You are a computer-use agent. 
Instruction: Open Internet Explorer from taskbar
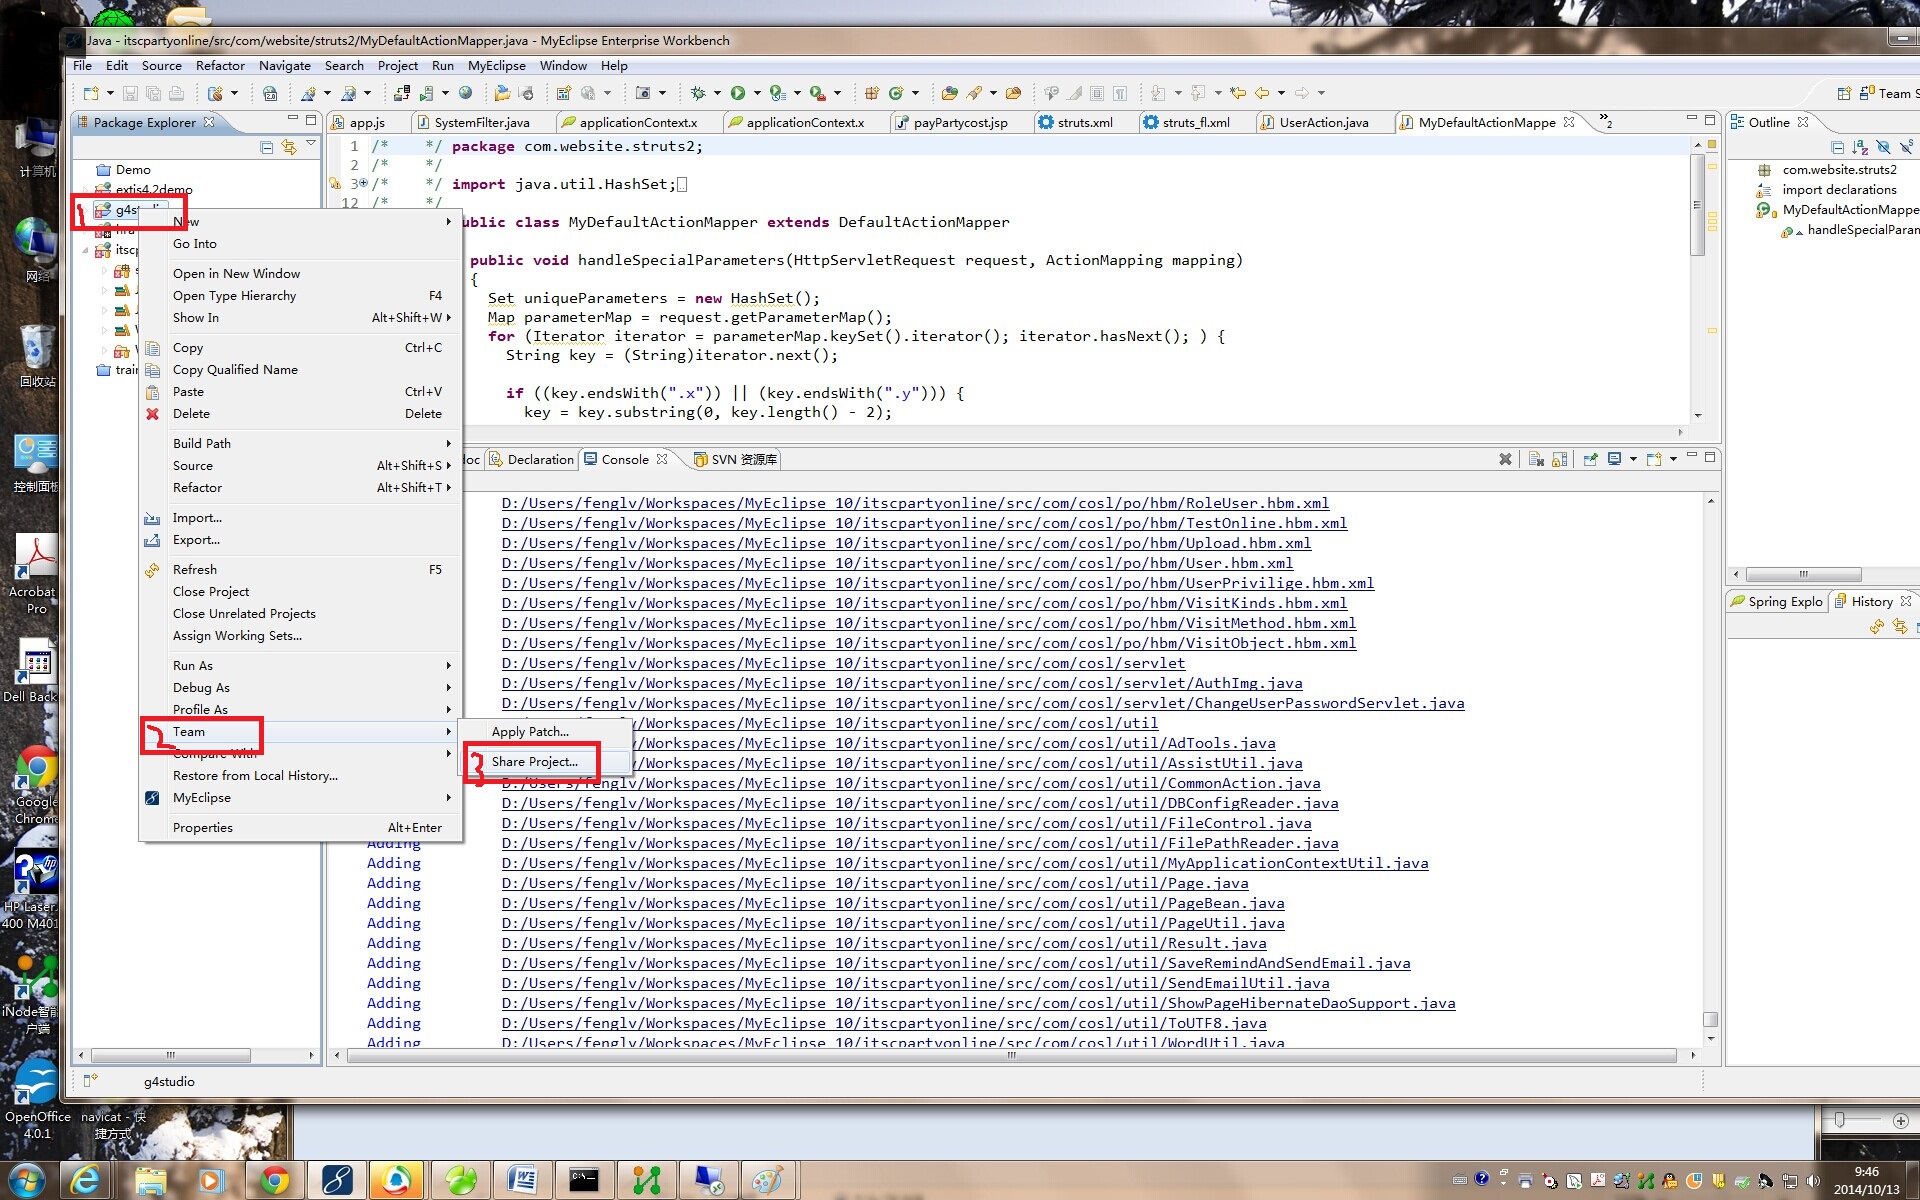coord(87,1180)
